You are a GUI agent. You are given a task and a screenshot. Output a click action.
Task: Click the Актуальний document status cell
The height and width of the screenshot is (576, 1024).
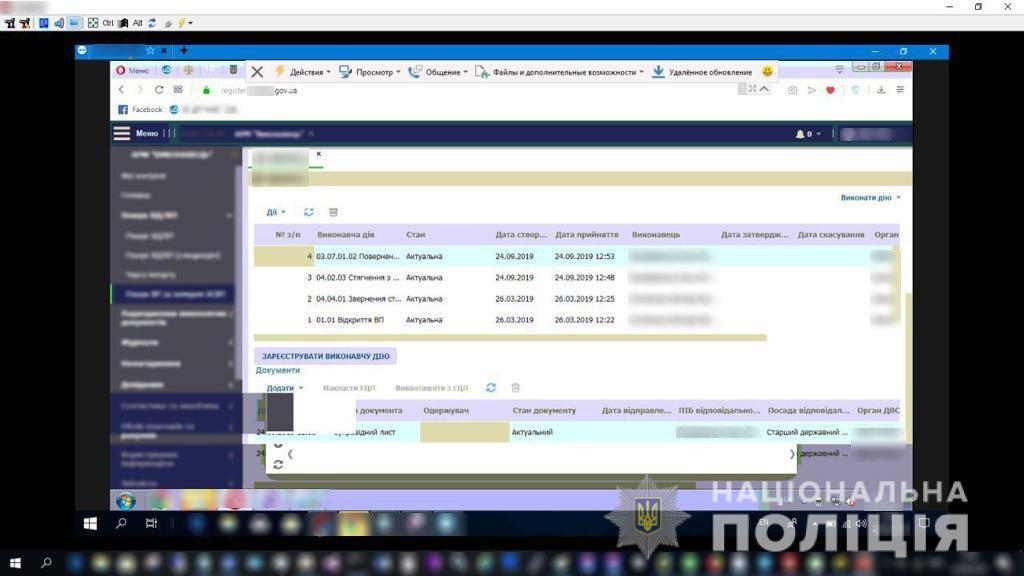point(532,432)
